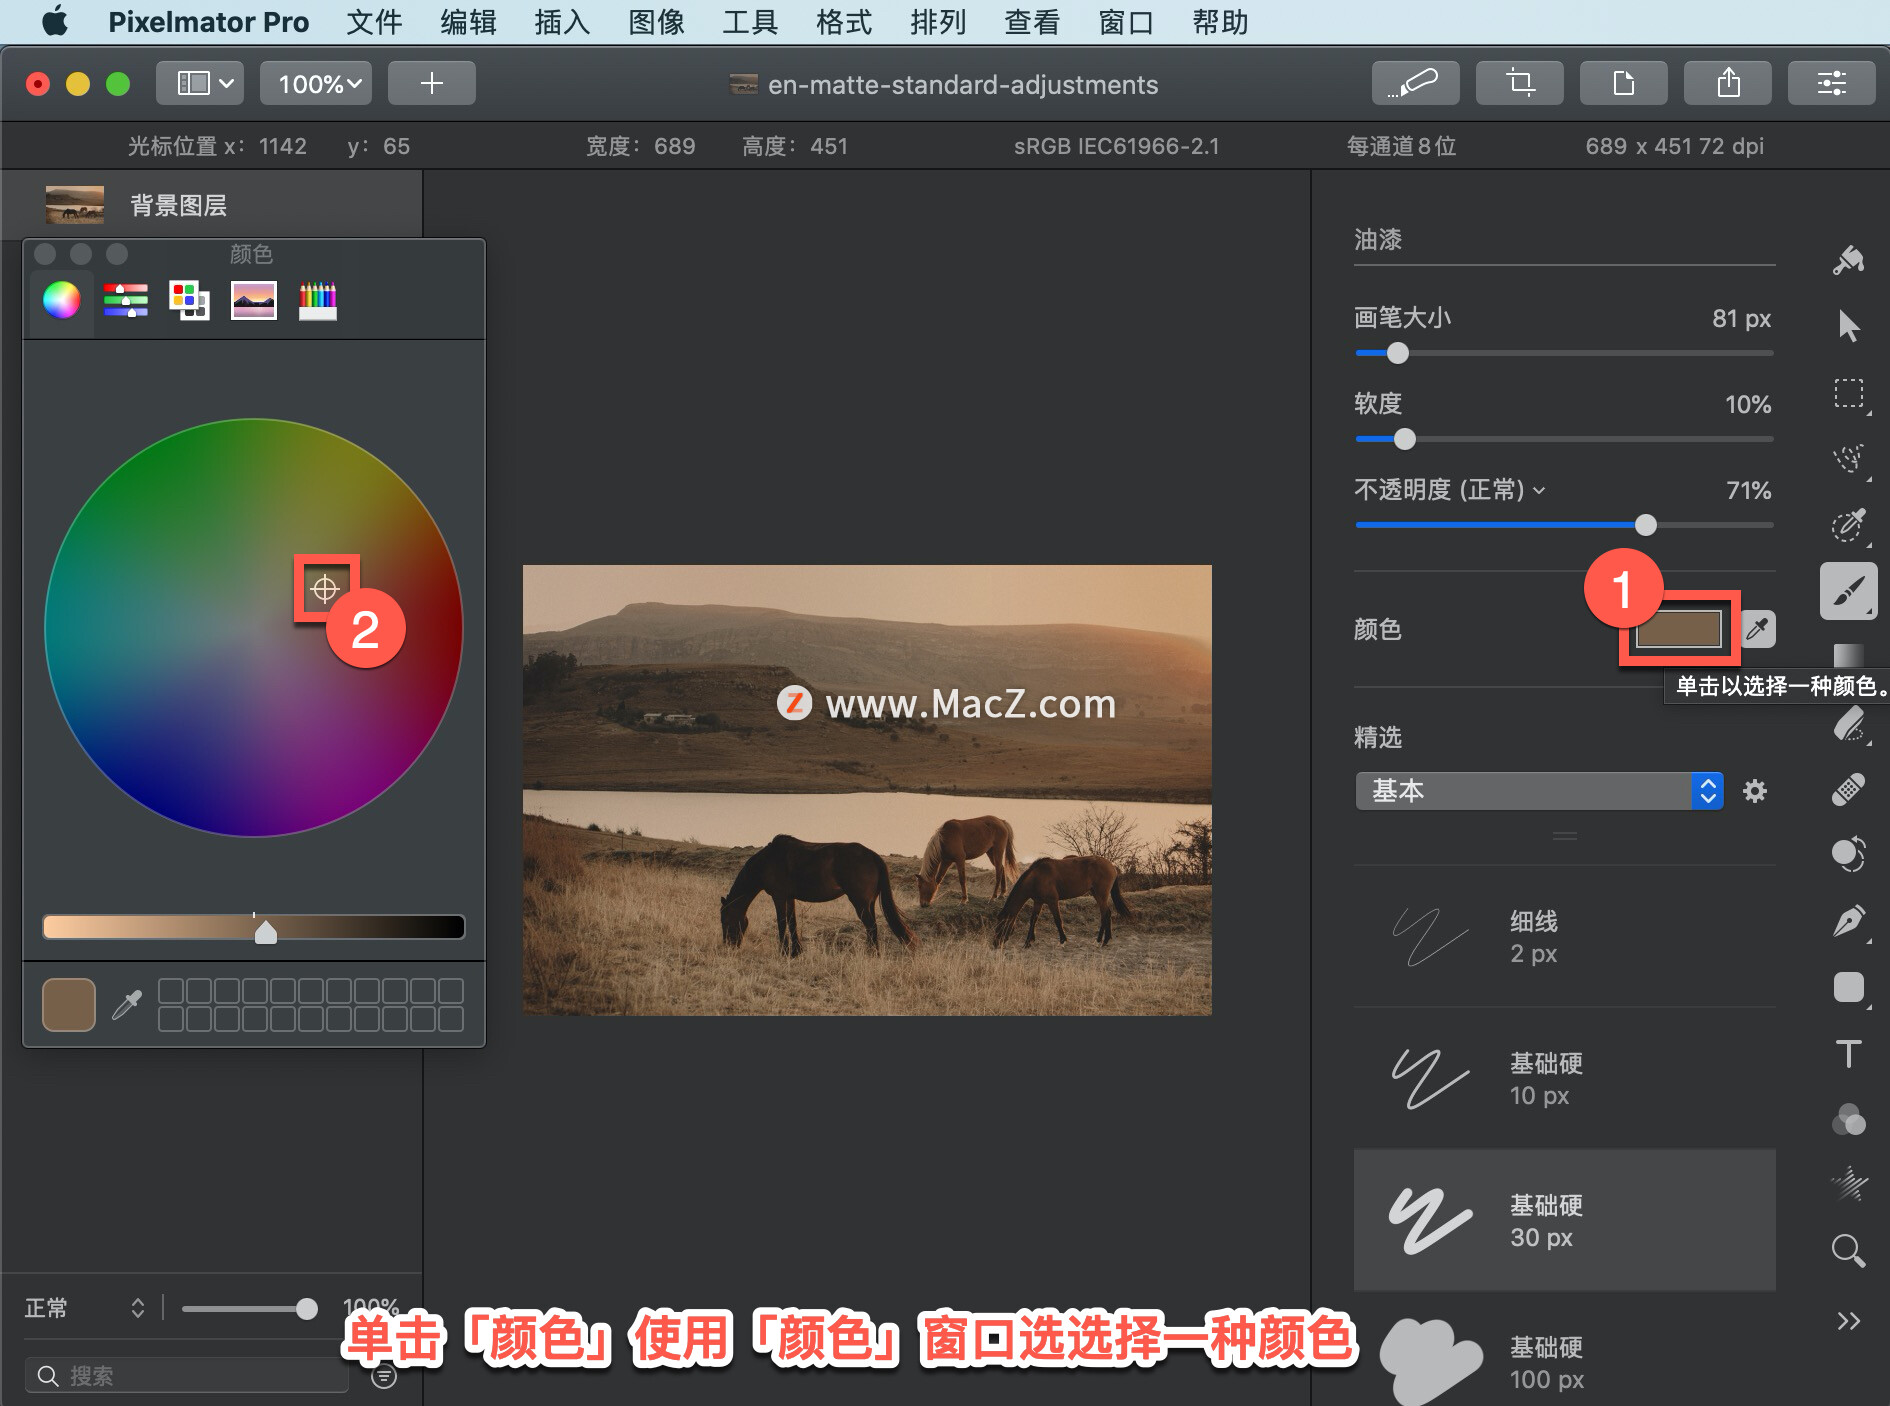The width and height of the screenshot is (1890, 1406).
Task: Click the filter icon beside layer search
Action: point(384,1377)
